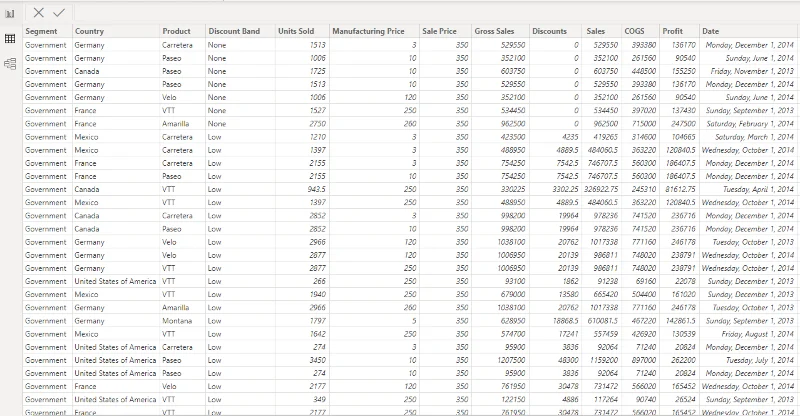Click COGS cell 314600
Image resolution: width=800 pixels, height=416 pixels.
pyautogui.click(x=644, y=137)
